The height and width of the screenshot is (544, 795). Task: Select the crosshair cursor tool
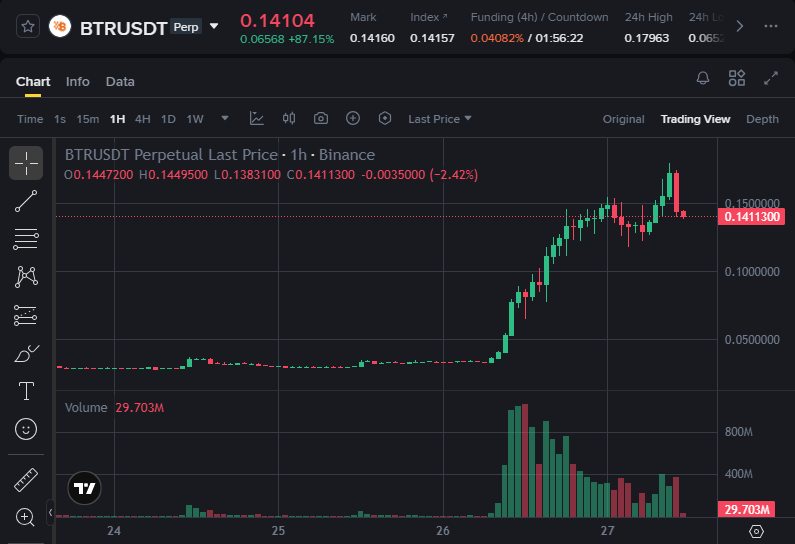coord(26,163)
